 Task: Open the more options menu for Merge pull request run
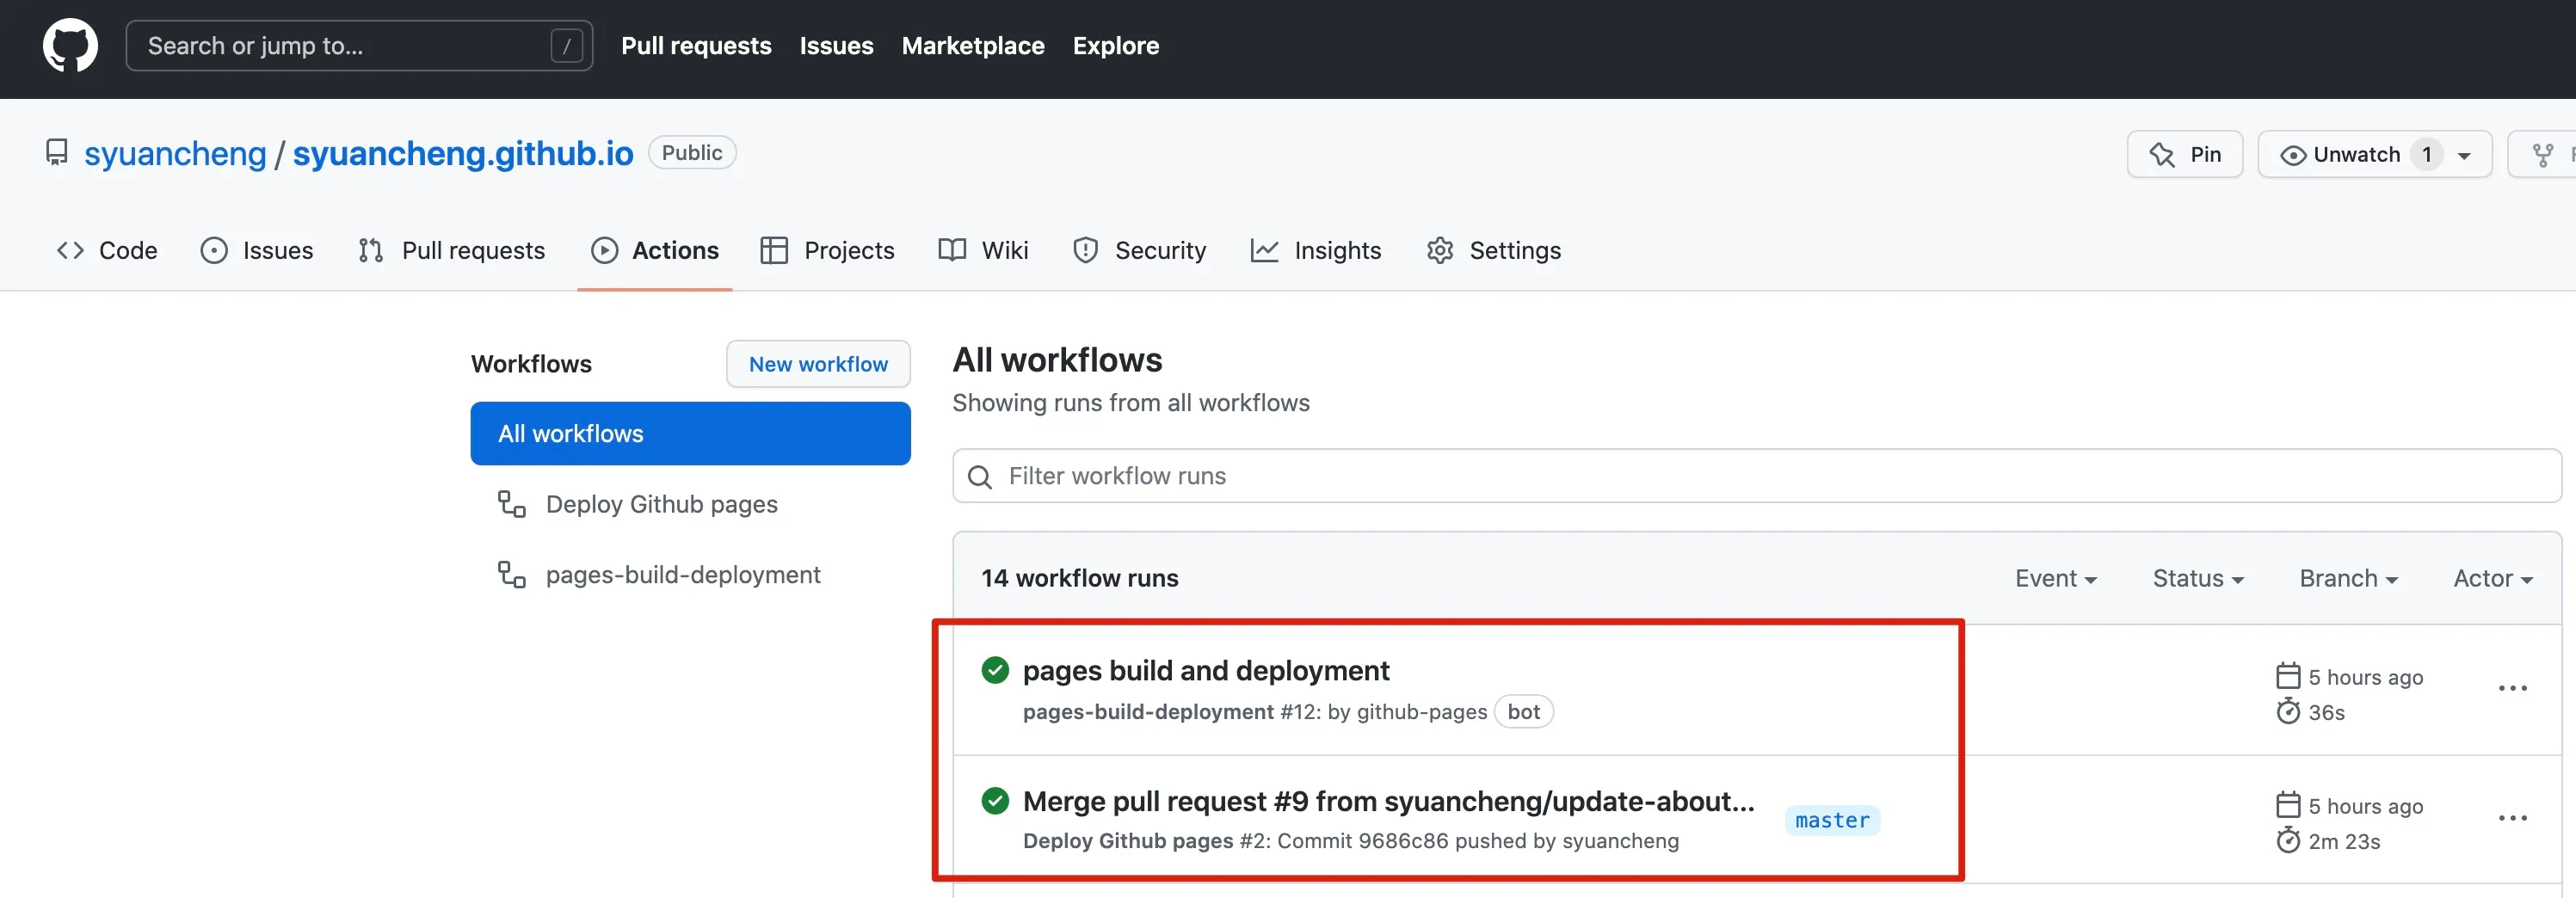point(2512,819)
